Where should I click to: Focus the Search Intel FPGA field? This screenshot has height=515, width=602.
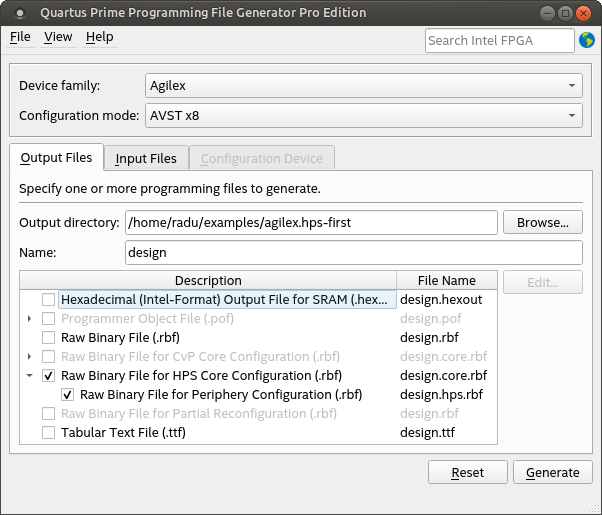pyautogui.click(x=499, y=40)
